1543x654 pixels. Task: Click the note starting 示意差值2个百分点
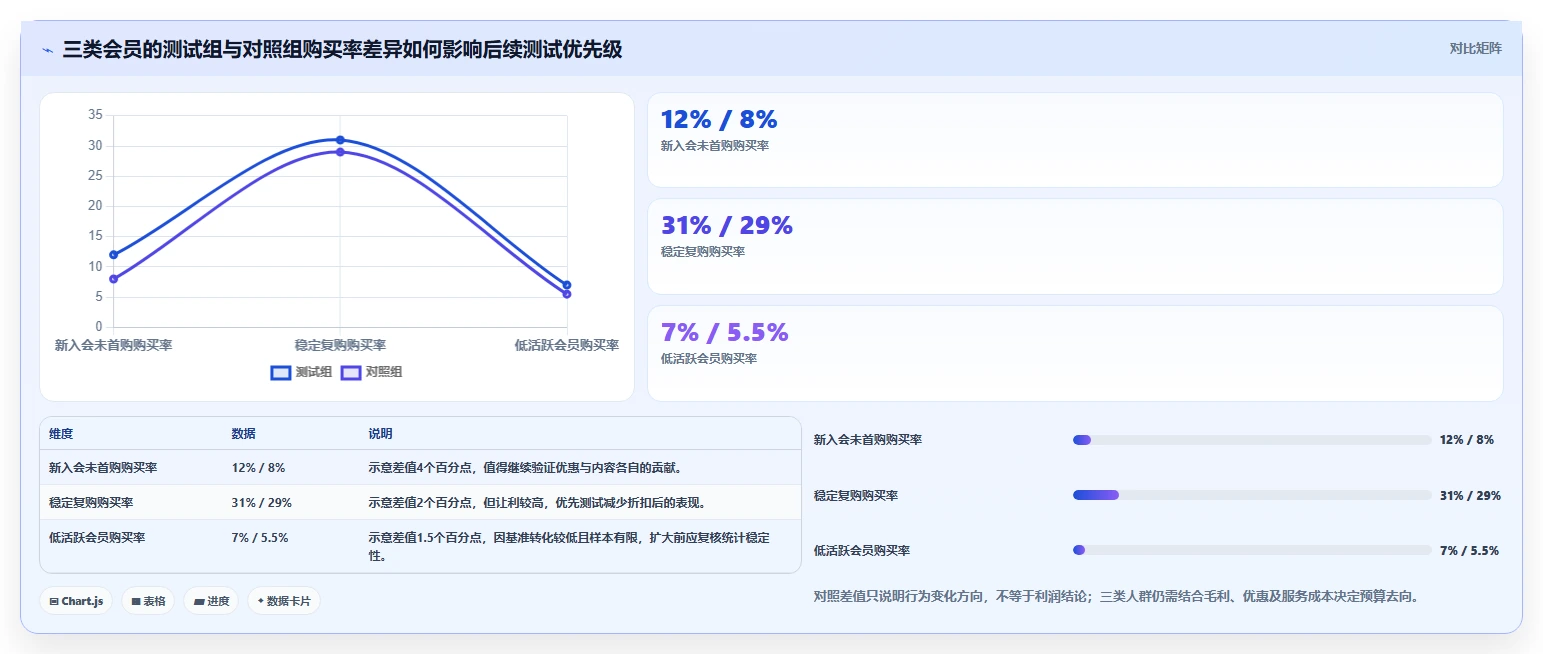538,502
